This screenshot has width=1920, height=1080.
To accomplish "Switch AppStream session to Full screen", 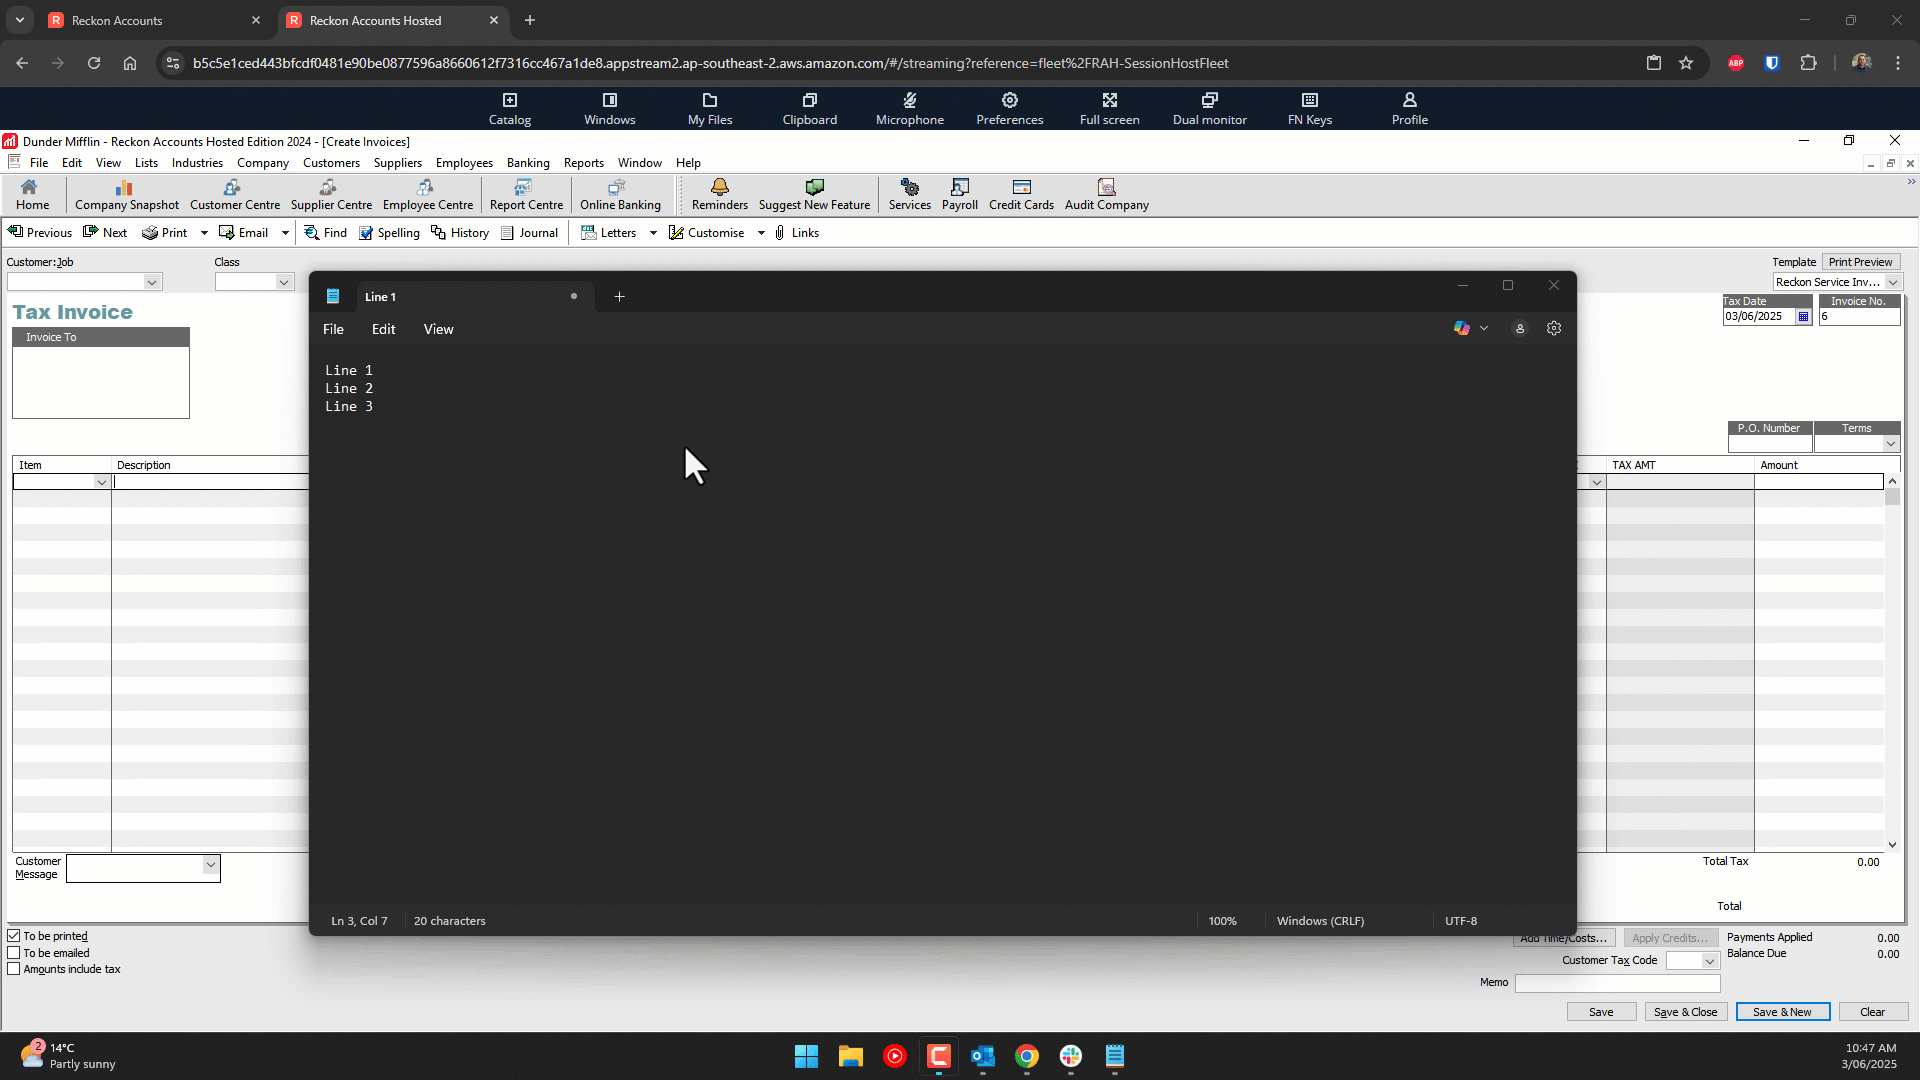I will pyautogui.click(x=1109, y=109).
